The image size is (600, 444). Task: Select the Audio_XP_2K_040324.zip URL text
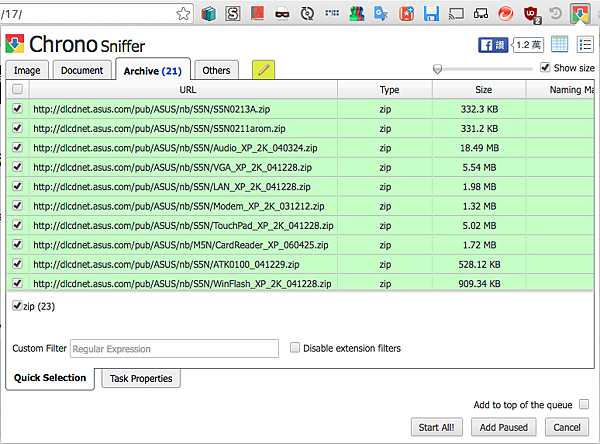click(x=175, y=148)
